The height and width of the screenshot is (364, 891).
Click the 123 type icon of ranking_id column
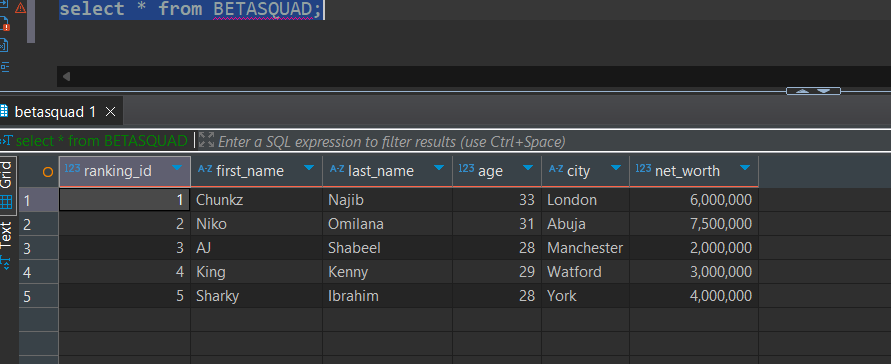(x=72, y=168)
